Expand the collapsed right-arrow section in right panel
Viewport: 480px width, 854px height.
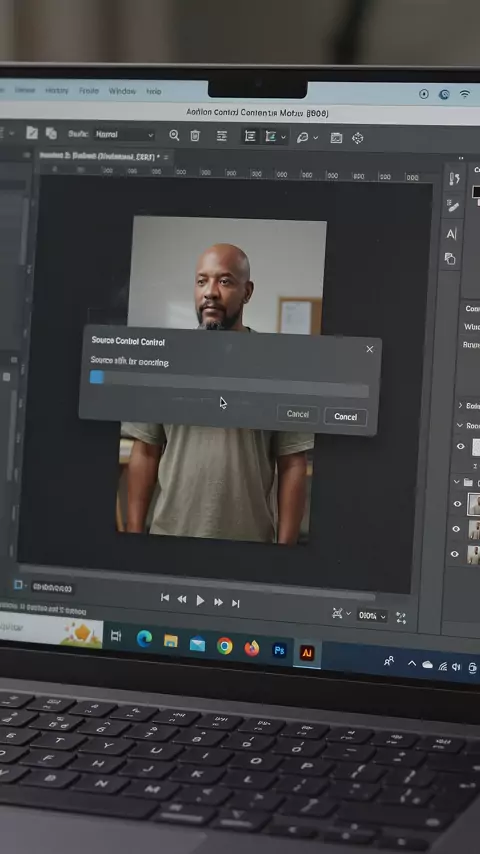pos(460,405)
